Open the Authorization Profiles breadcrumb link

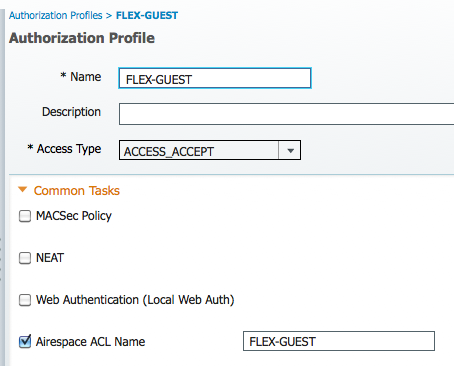(x=56, y=15)
